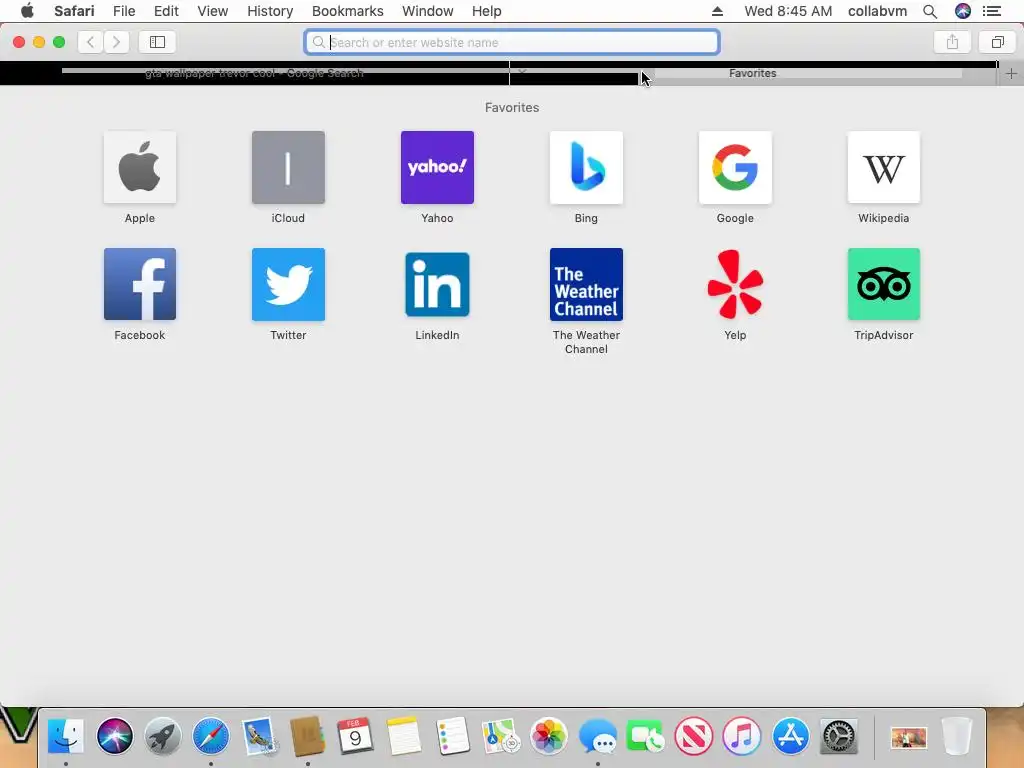This screenshot has height=768, width=1024.
Task: Open System Preferences gear in Dock
Action: 839,736
